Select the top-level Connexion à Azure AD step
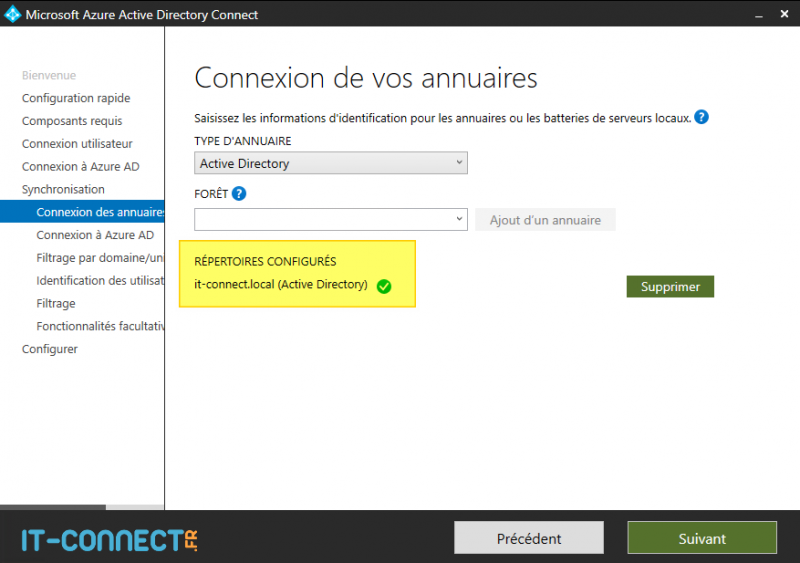This screenshot has width=800, height=563. (80, 167)
